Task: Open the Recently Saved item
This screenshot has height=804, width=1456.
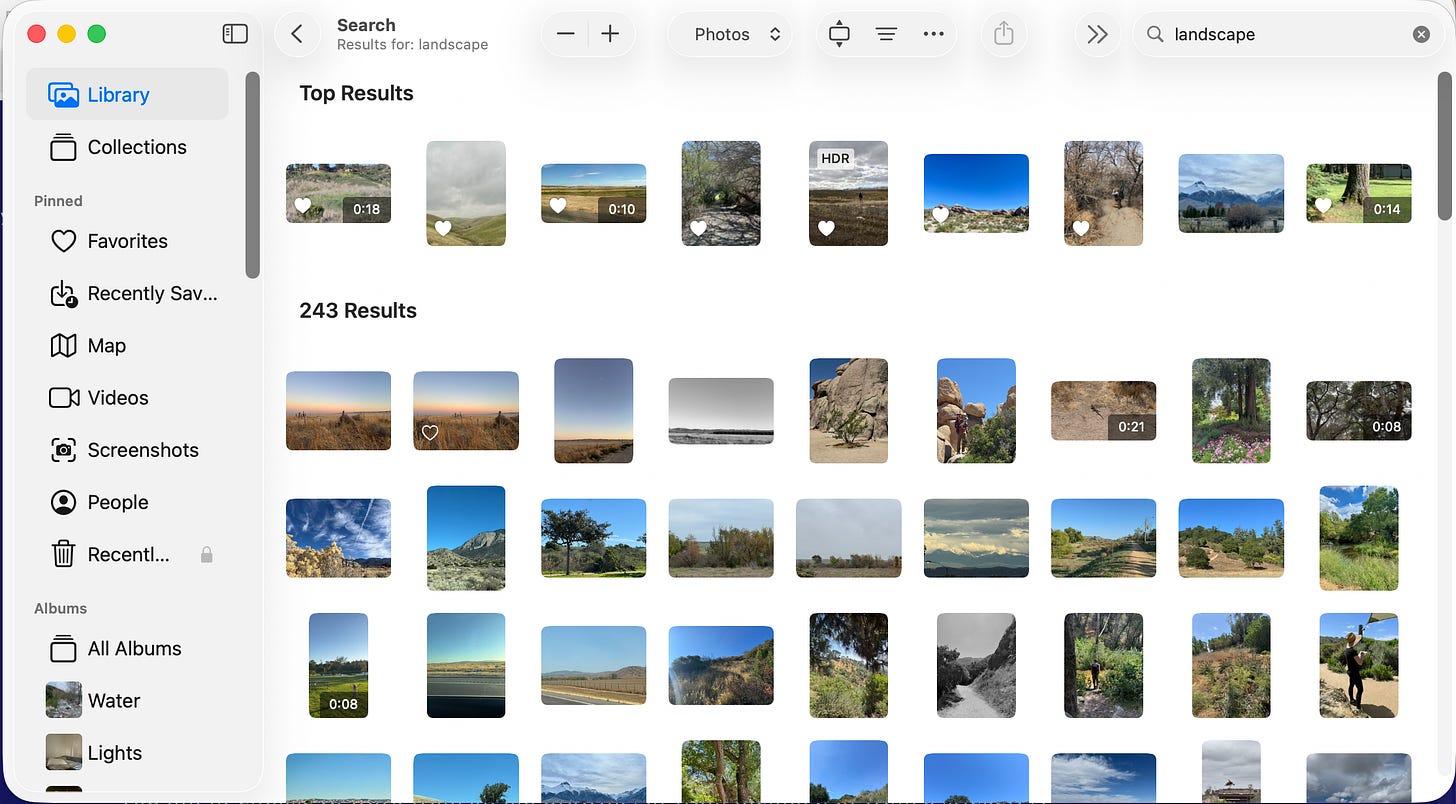Action: click(x=127, y=293)
